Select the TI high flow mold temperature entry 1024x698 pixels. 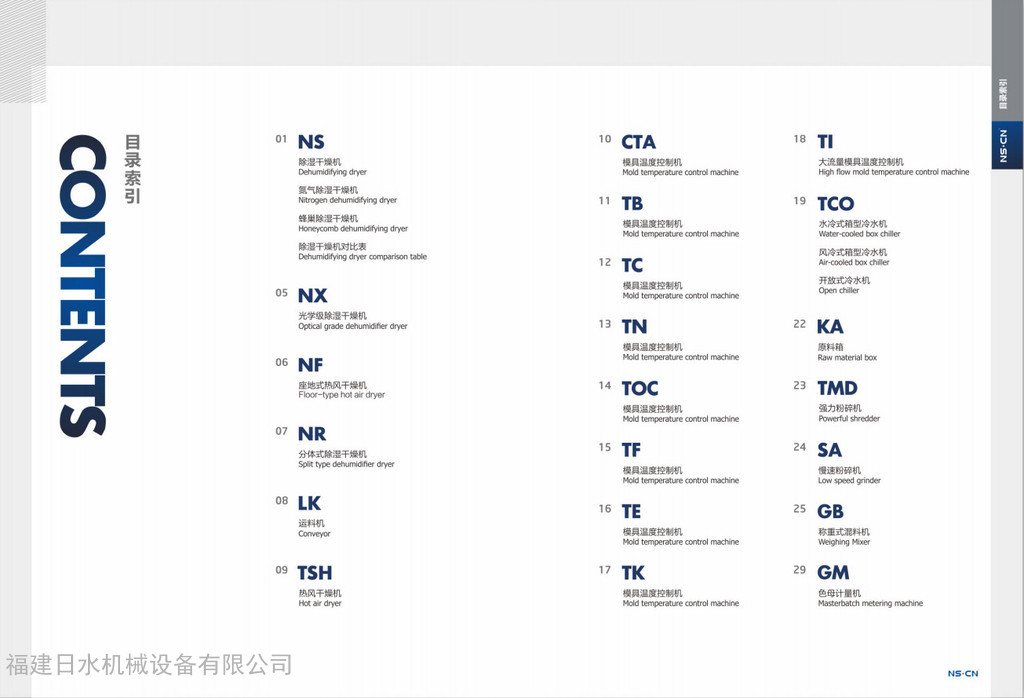pos(825,142)
